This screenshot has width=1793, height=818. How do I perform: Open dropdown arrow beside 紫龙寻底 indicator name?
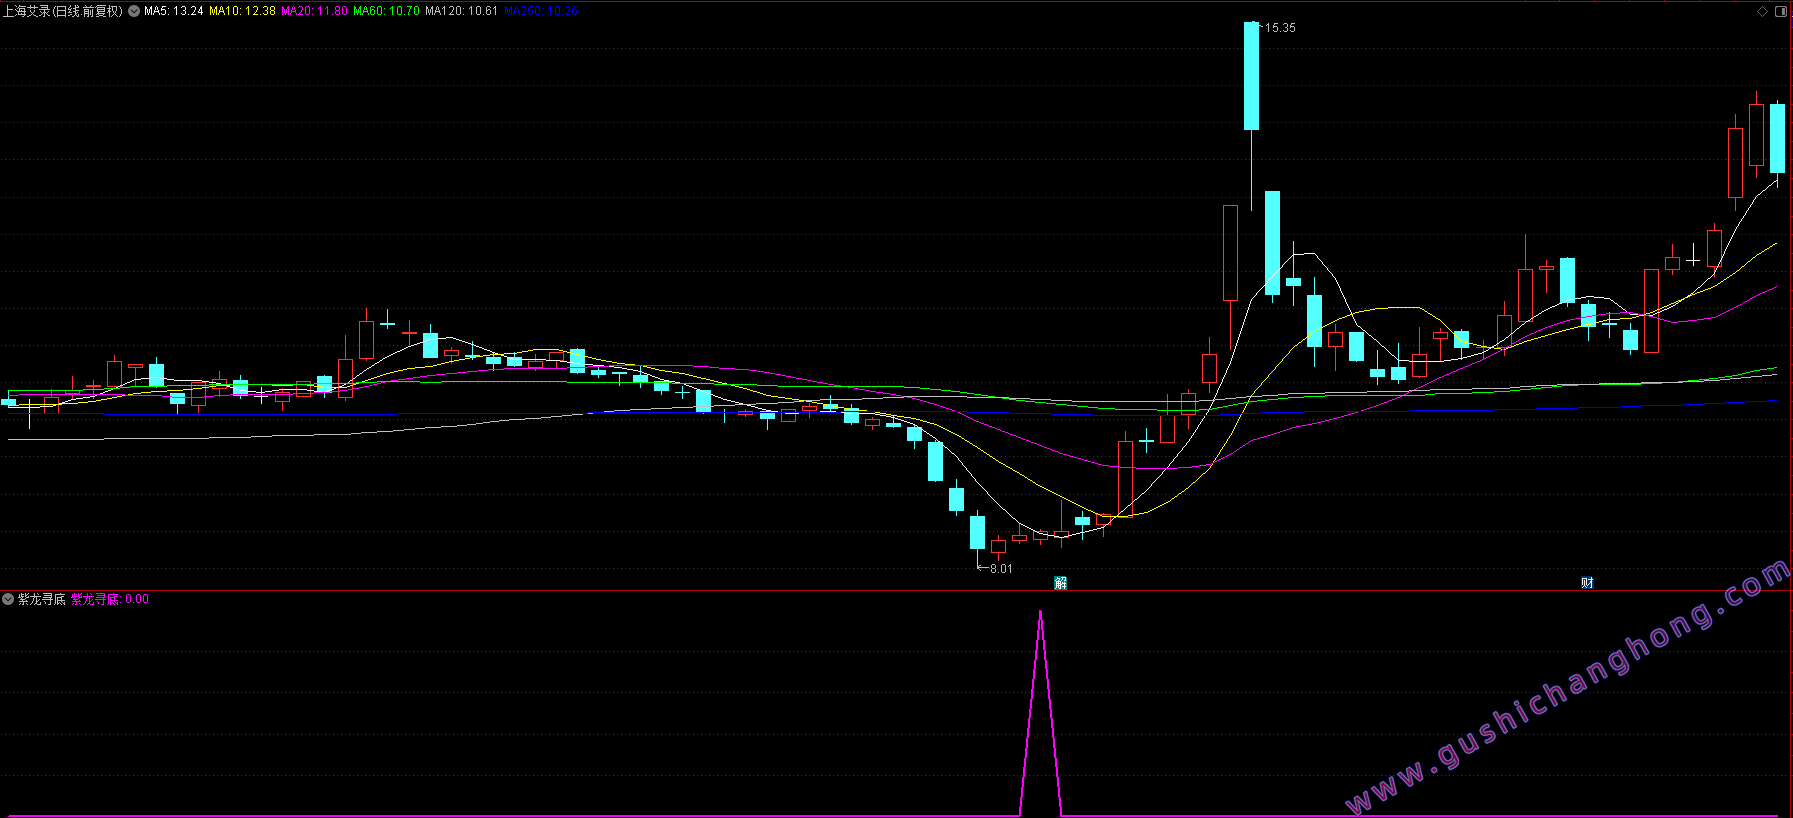(8, 599)
